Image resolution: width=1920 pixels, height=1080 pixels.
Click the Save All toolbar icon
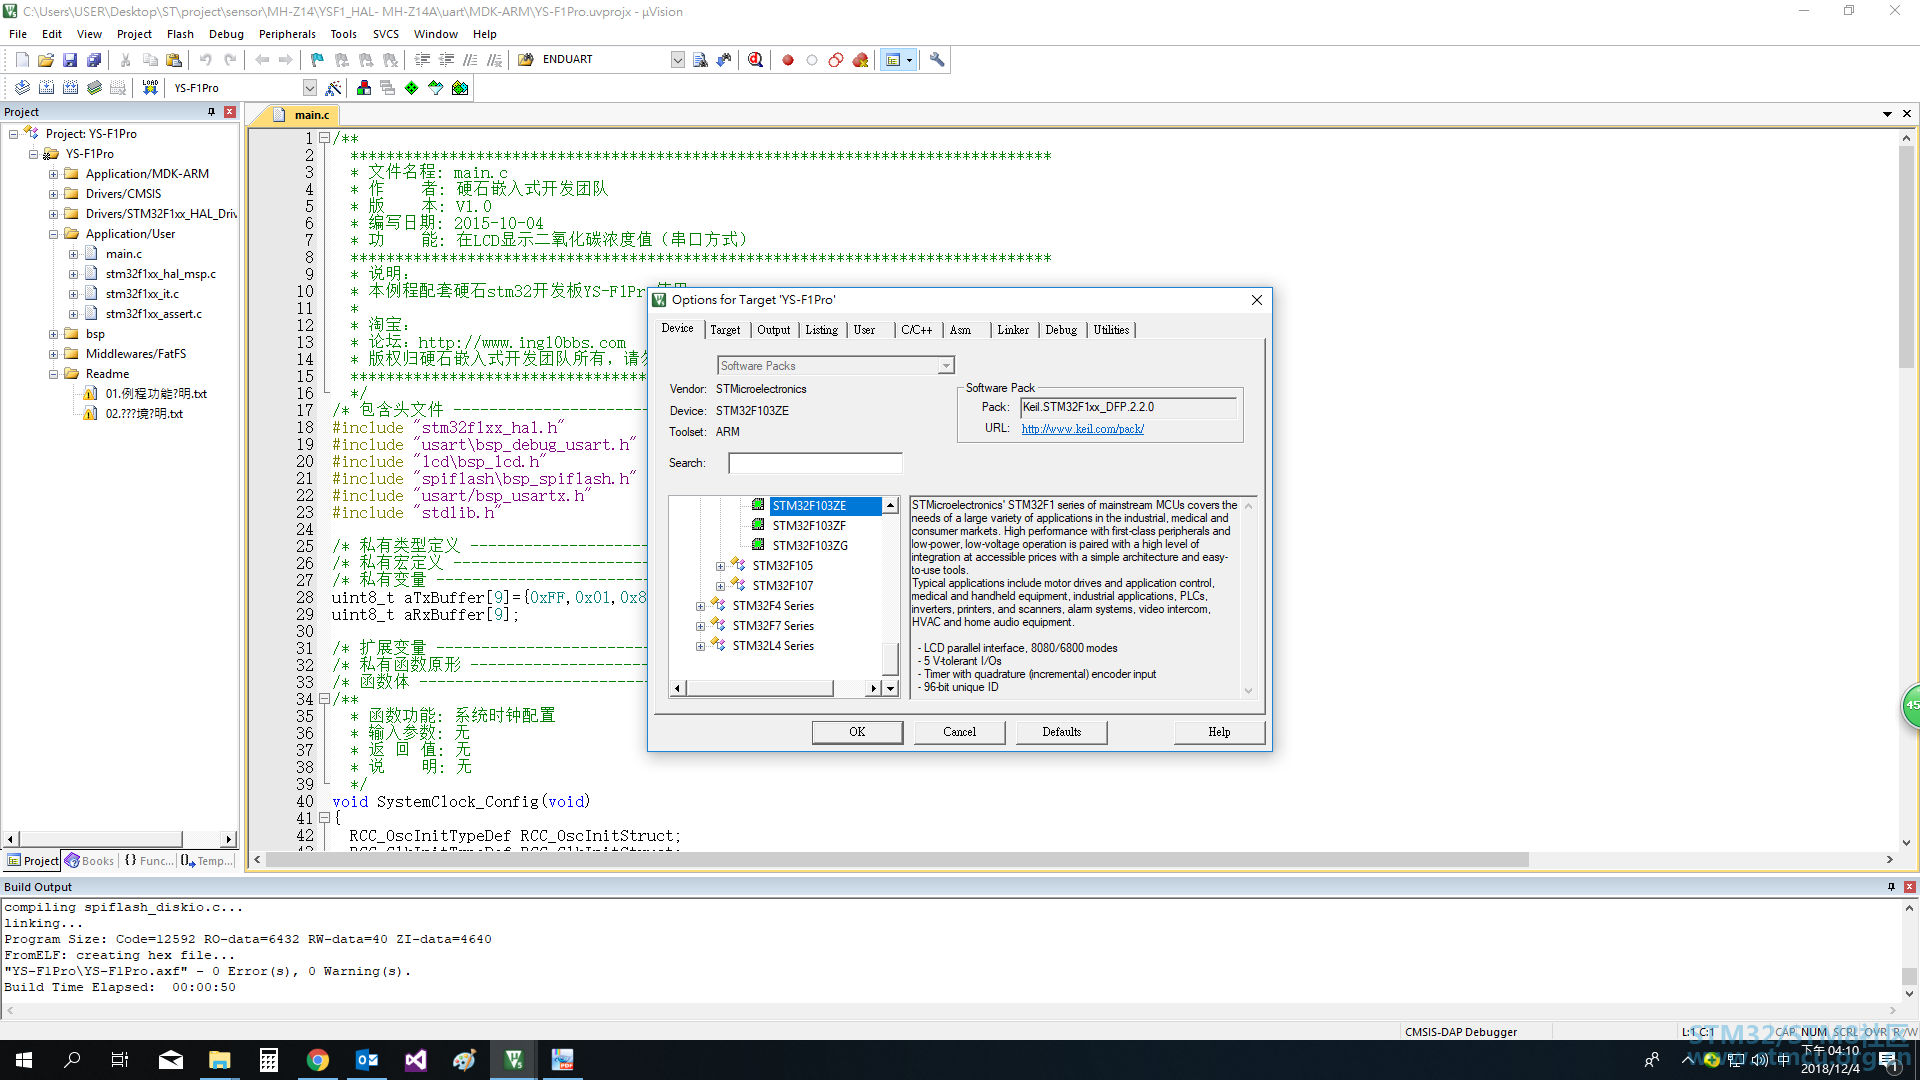(x=94, y=60)
